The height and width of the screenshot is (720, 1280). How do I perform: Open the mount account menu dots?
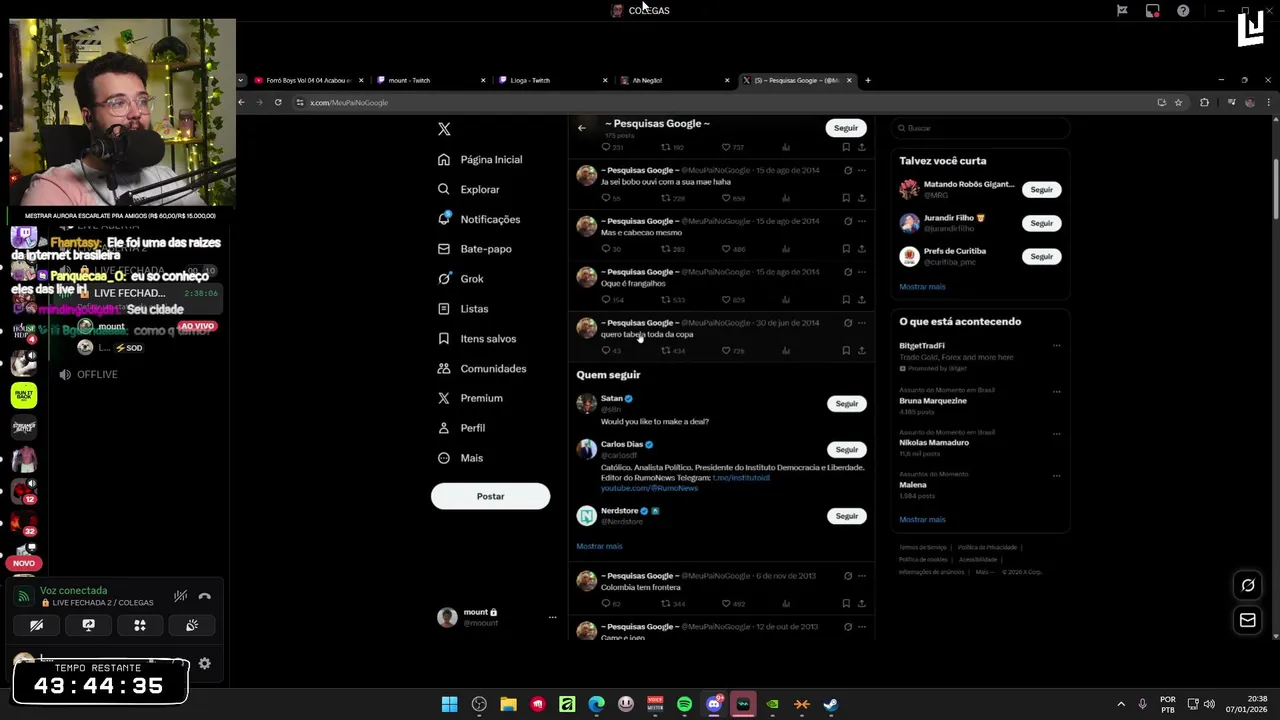(x=552, y=617)
